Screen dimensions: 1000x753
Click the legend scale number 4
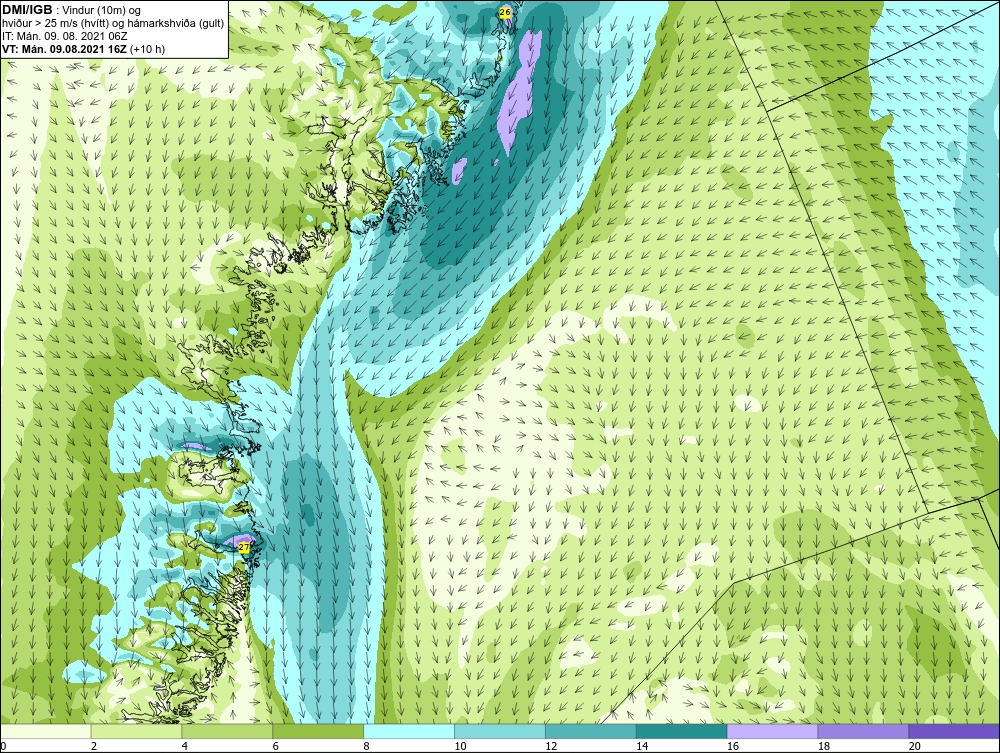(x=185, y=746)
